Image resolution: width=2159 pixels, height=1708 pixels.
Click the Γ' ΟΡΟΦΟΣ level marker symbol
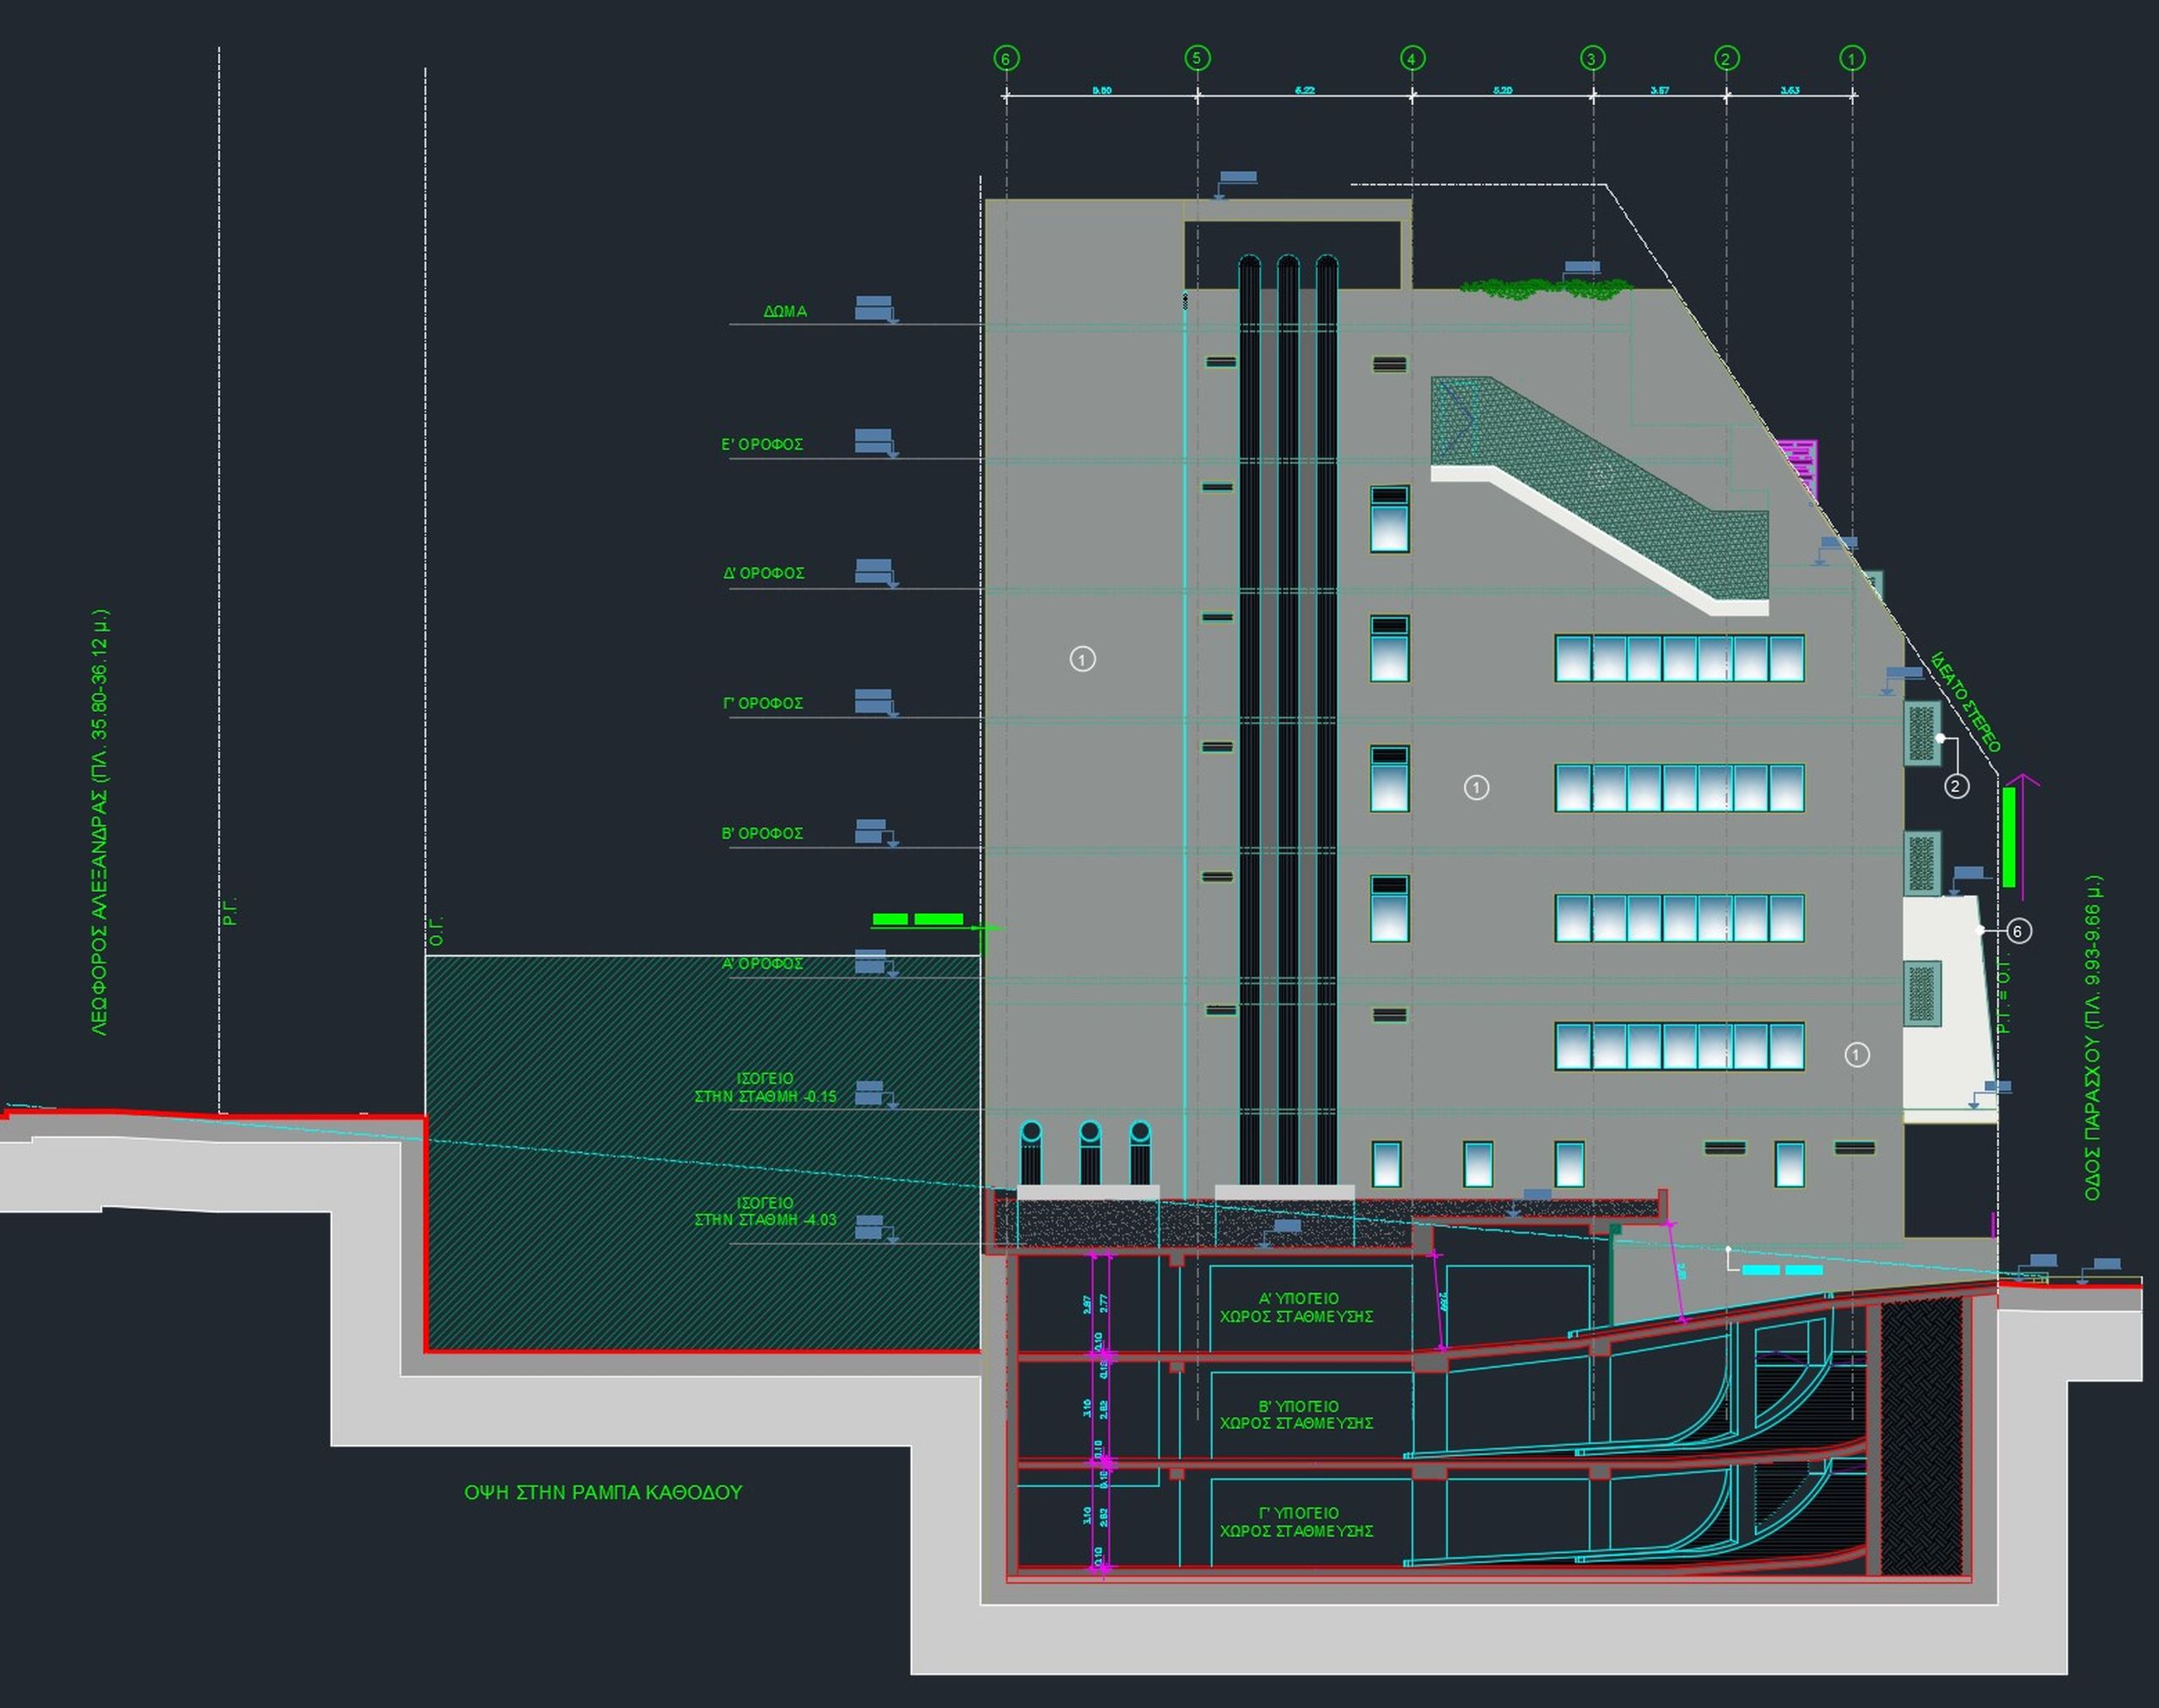tap(875, 701)
